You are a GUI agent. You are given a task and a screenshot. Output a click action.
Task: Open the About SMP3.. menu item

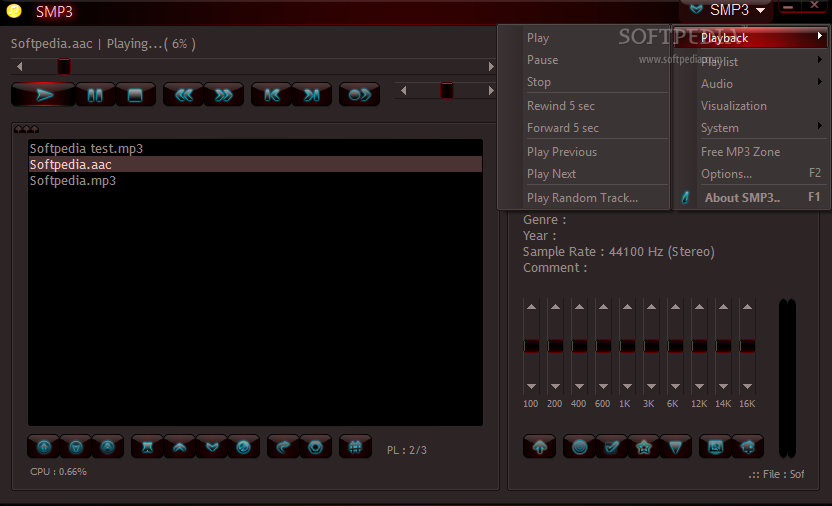point(750,197)
